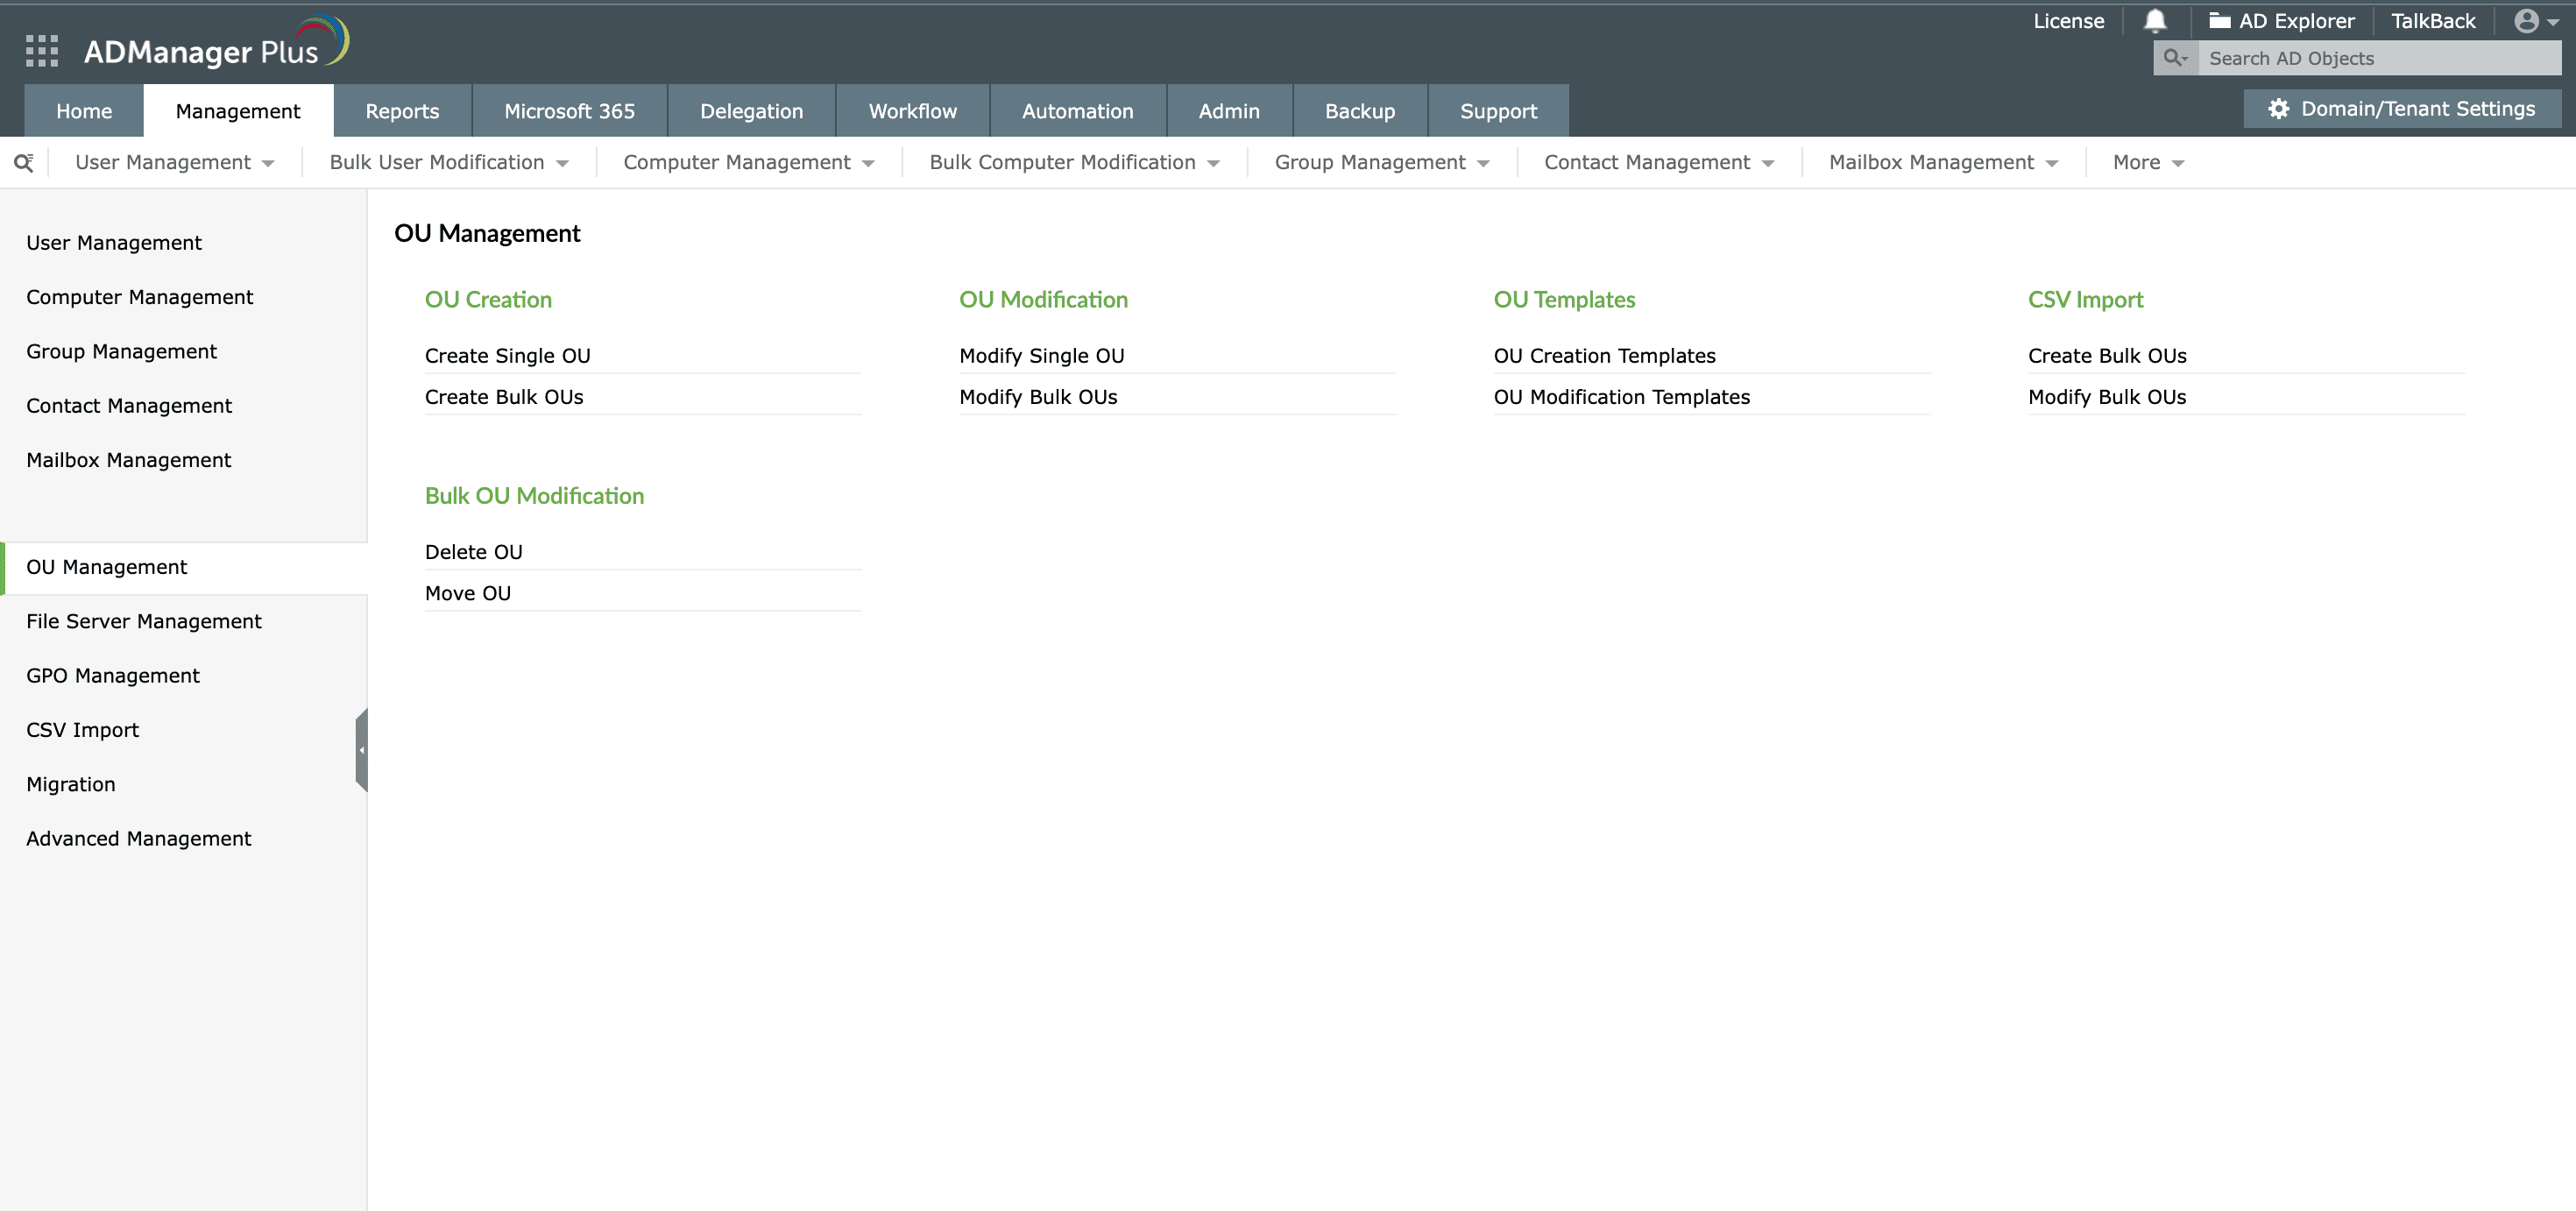Open AD Explorer folder icon

[2219, 21]
